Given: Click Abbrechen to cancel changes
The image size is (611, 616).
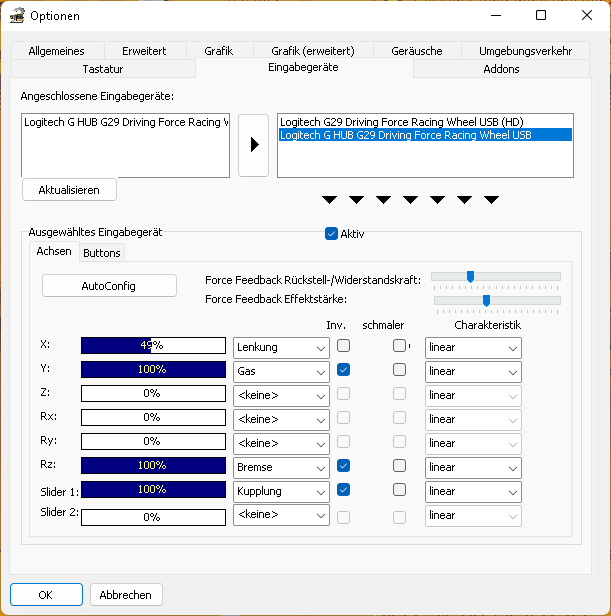Looking at the screenshot, I should (x=126, y=595).
